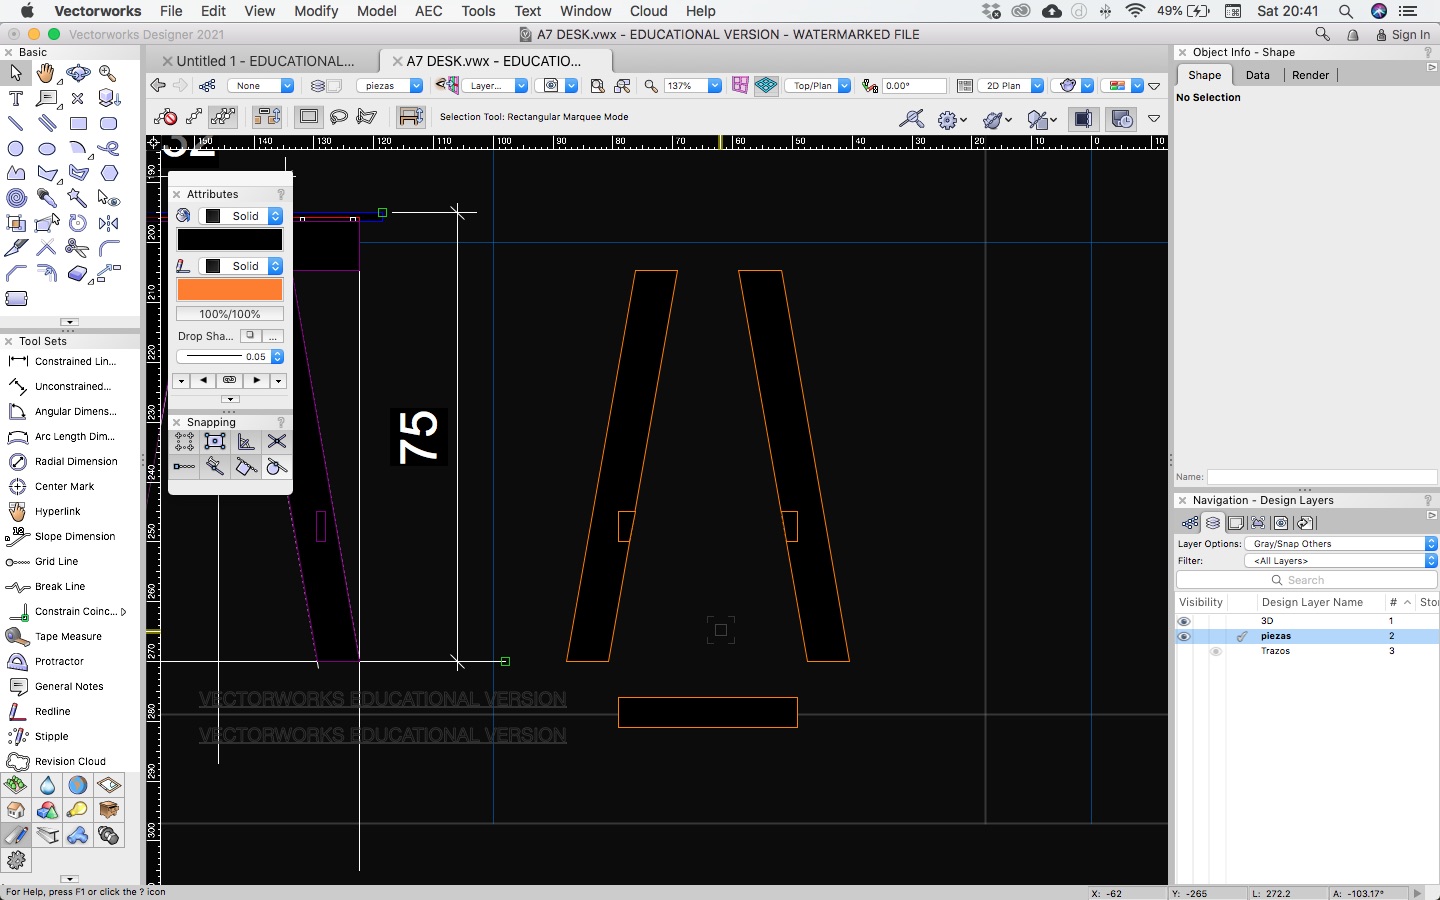Screen dimensions: 1440x900
Task: Select the Double Line tool
Action: 46,124
